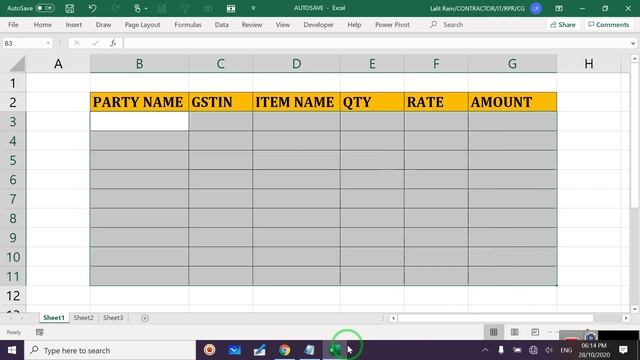The image size is (640, 360).
Task: Click the ITEM NAME header cell
Action: coord(296,102)
